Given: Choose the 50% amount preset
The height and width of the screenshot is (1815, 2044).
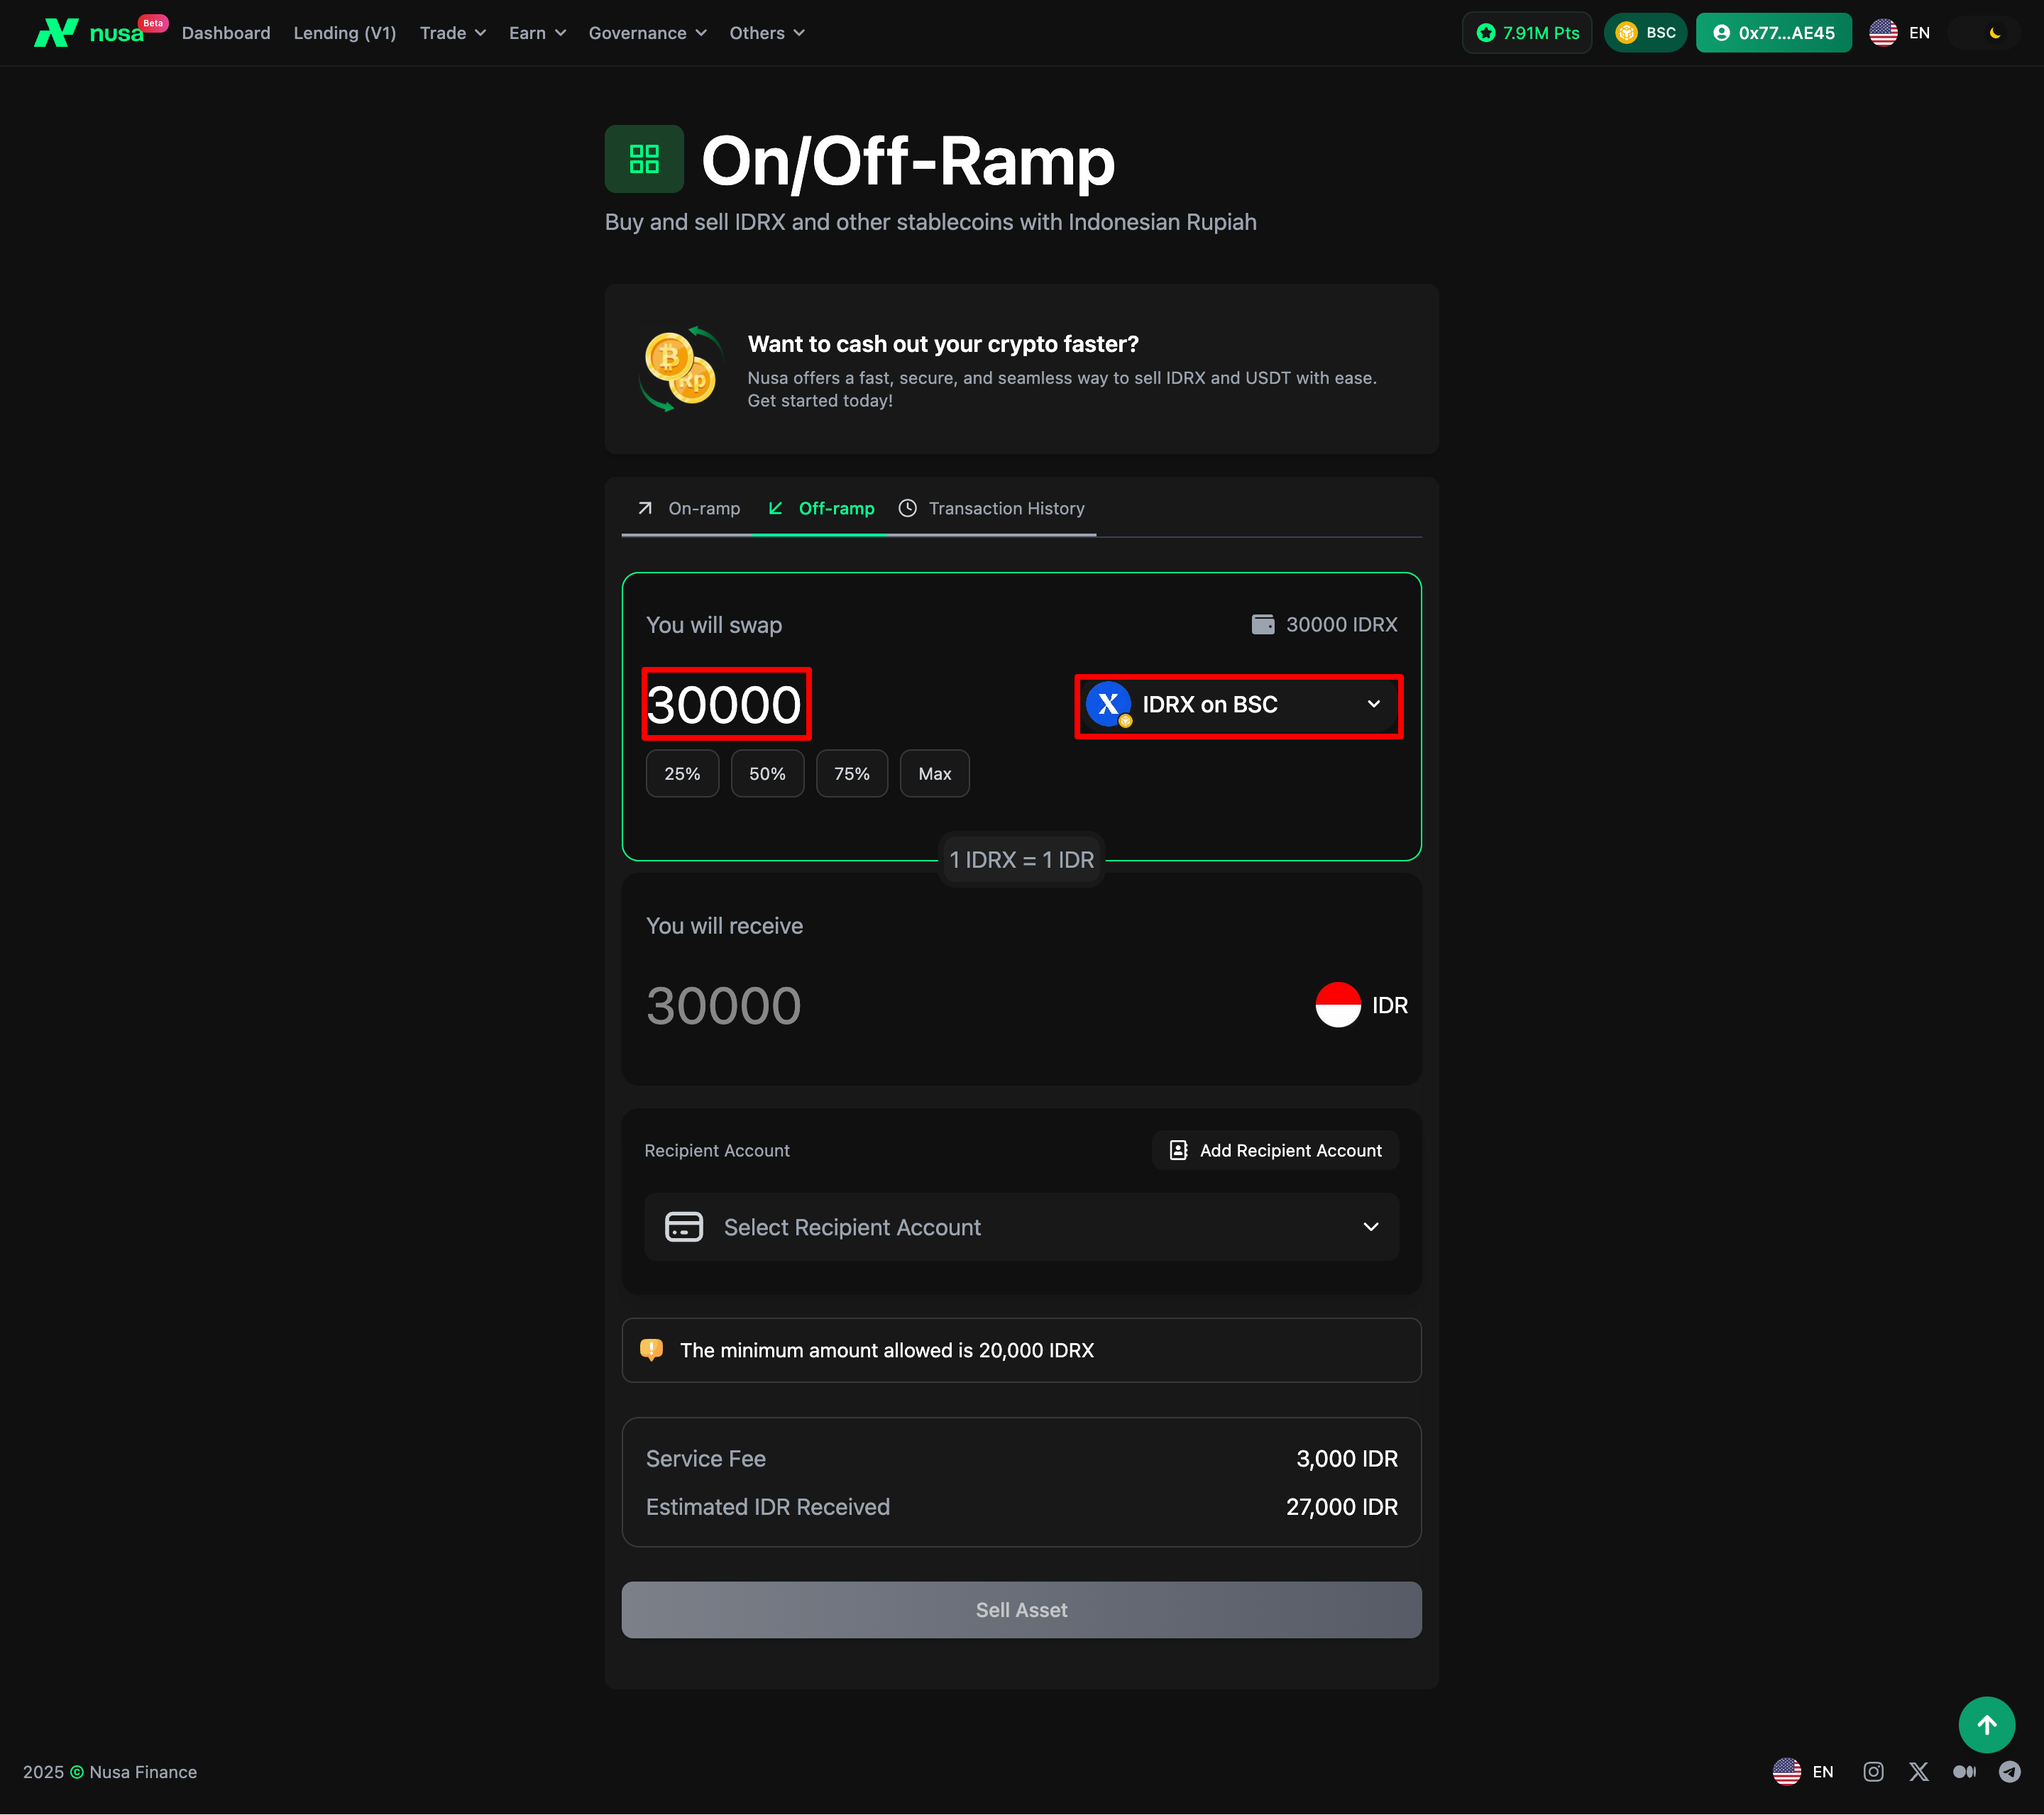Looking at the screenshot, I should click(767, 774).
